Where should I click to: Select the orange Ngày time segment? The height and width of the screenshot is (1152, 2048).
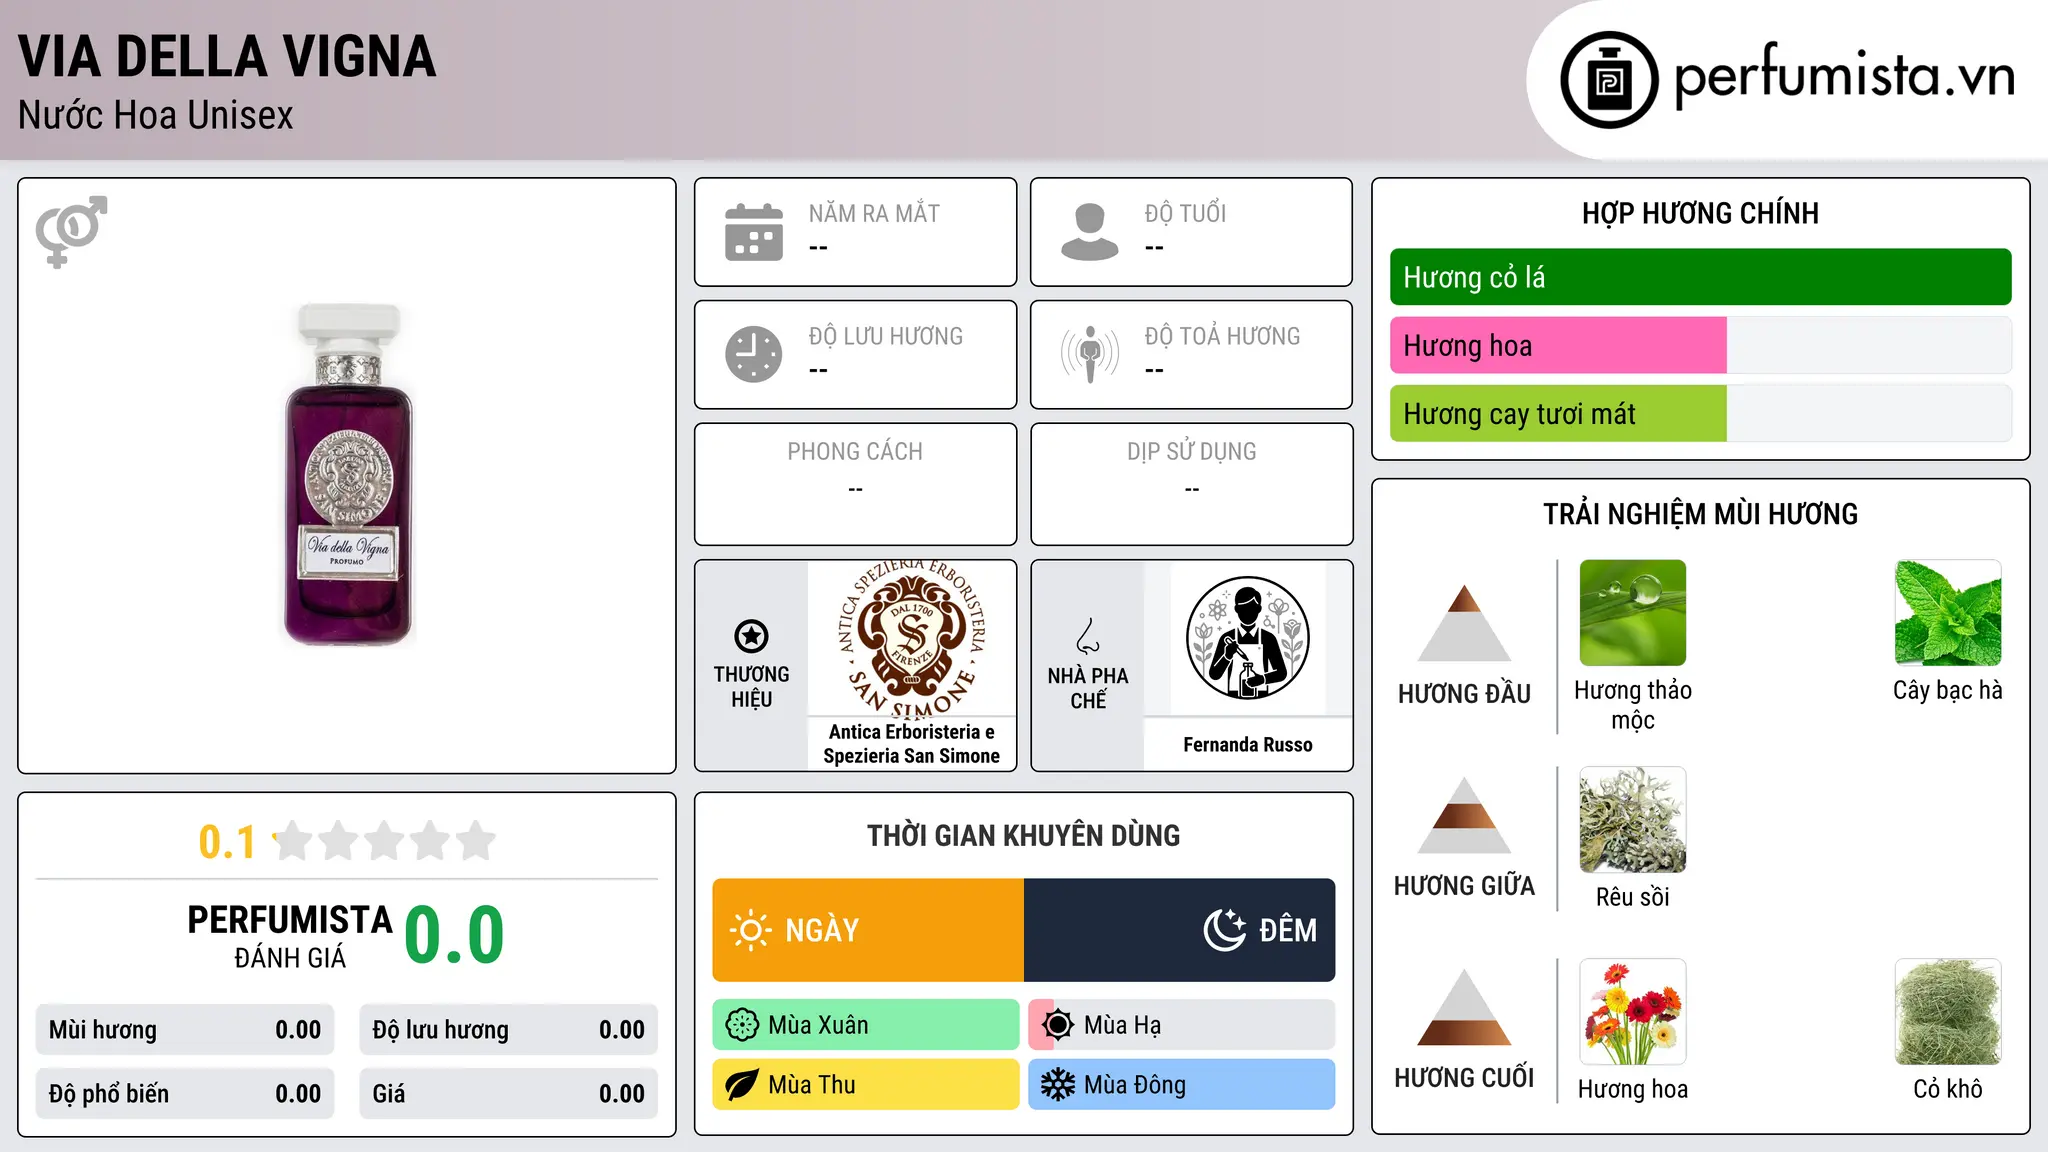(x=868, y=930)
